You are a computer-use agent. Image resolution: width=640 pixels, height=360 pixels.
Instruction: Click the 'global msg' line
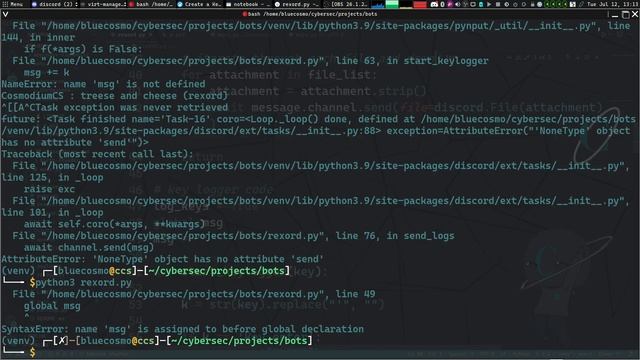[x=52, y=306]
